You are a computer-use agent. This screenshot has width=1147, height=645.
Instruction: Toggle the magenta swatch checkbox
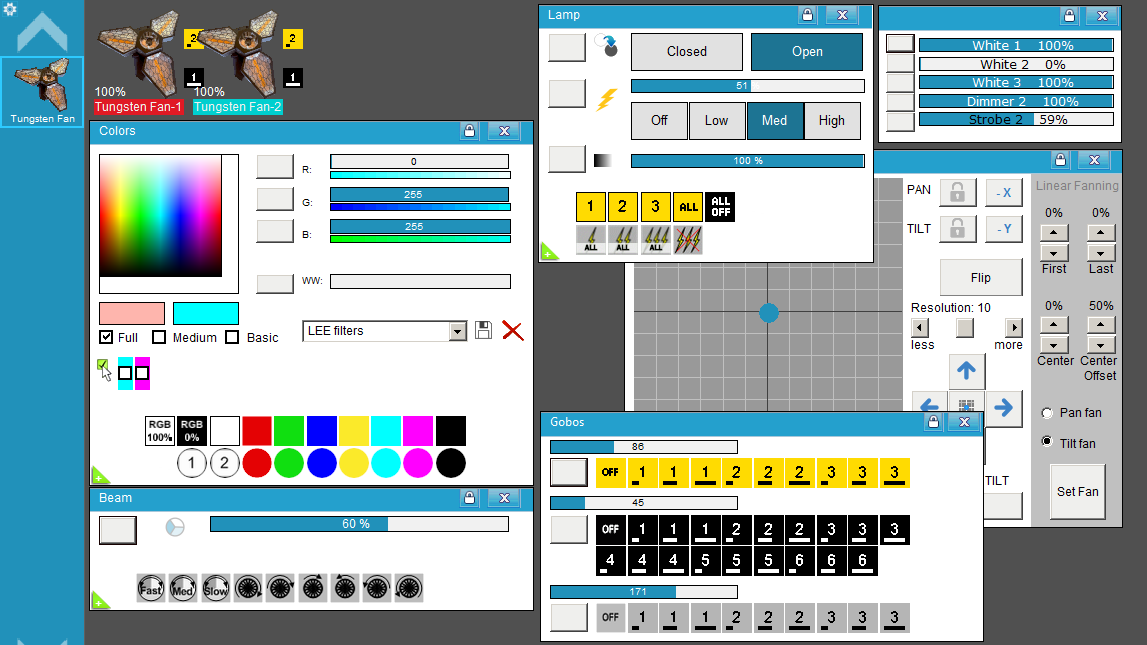click(x=142, y=373)
